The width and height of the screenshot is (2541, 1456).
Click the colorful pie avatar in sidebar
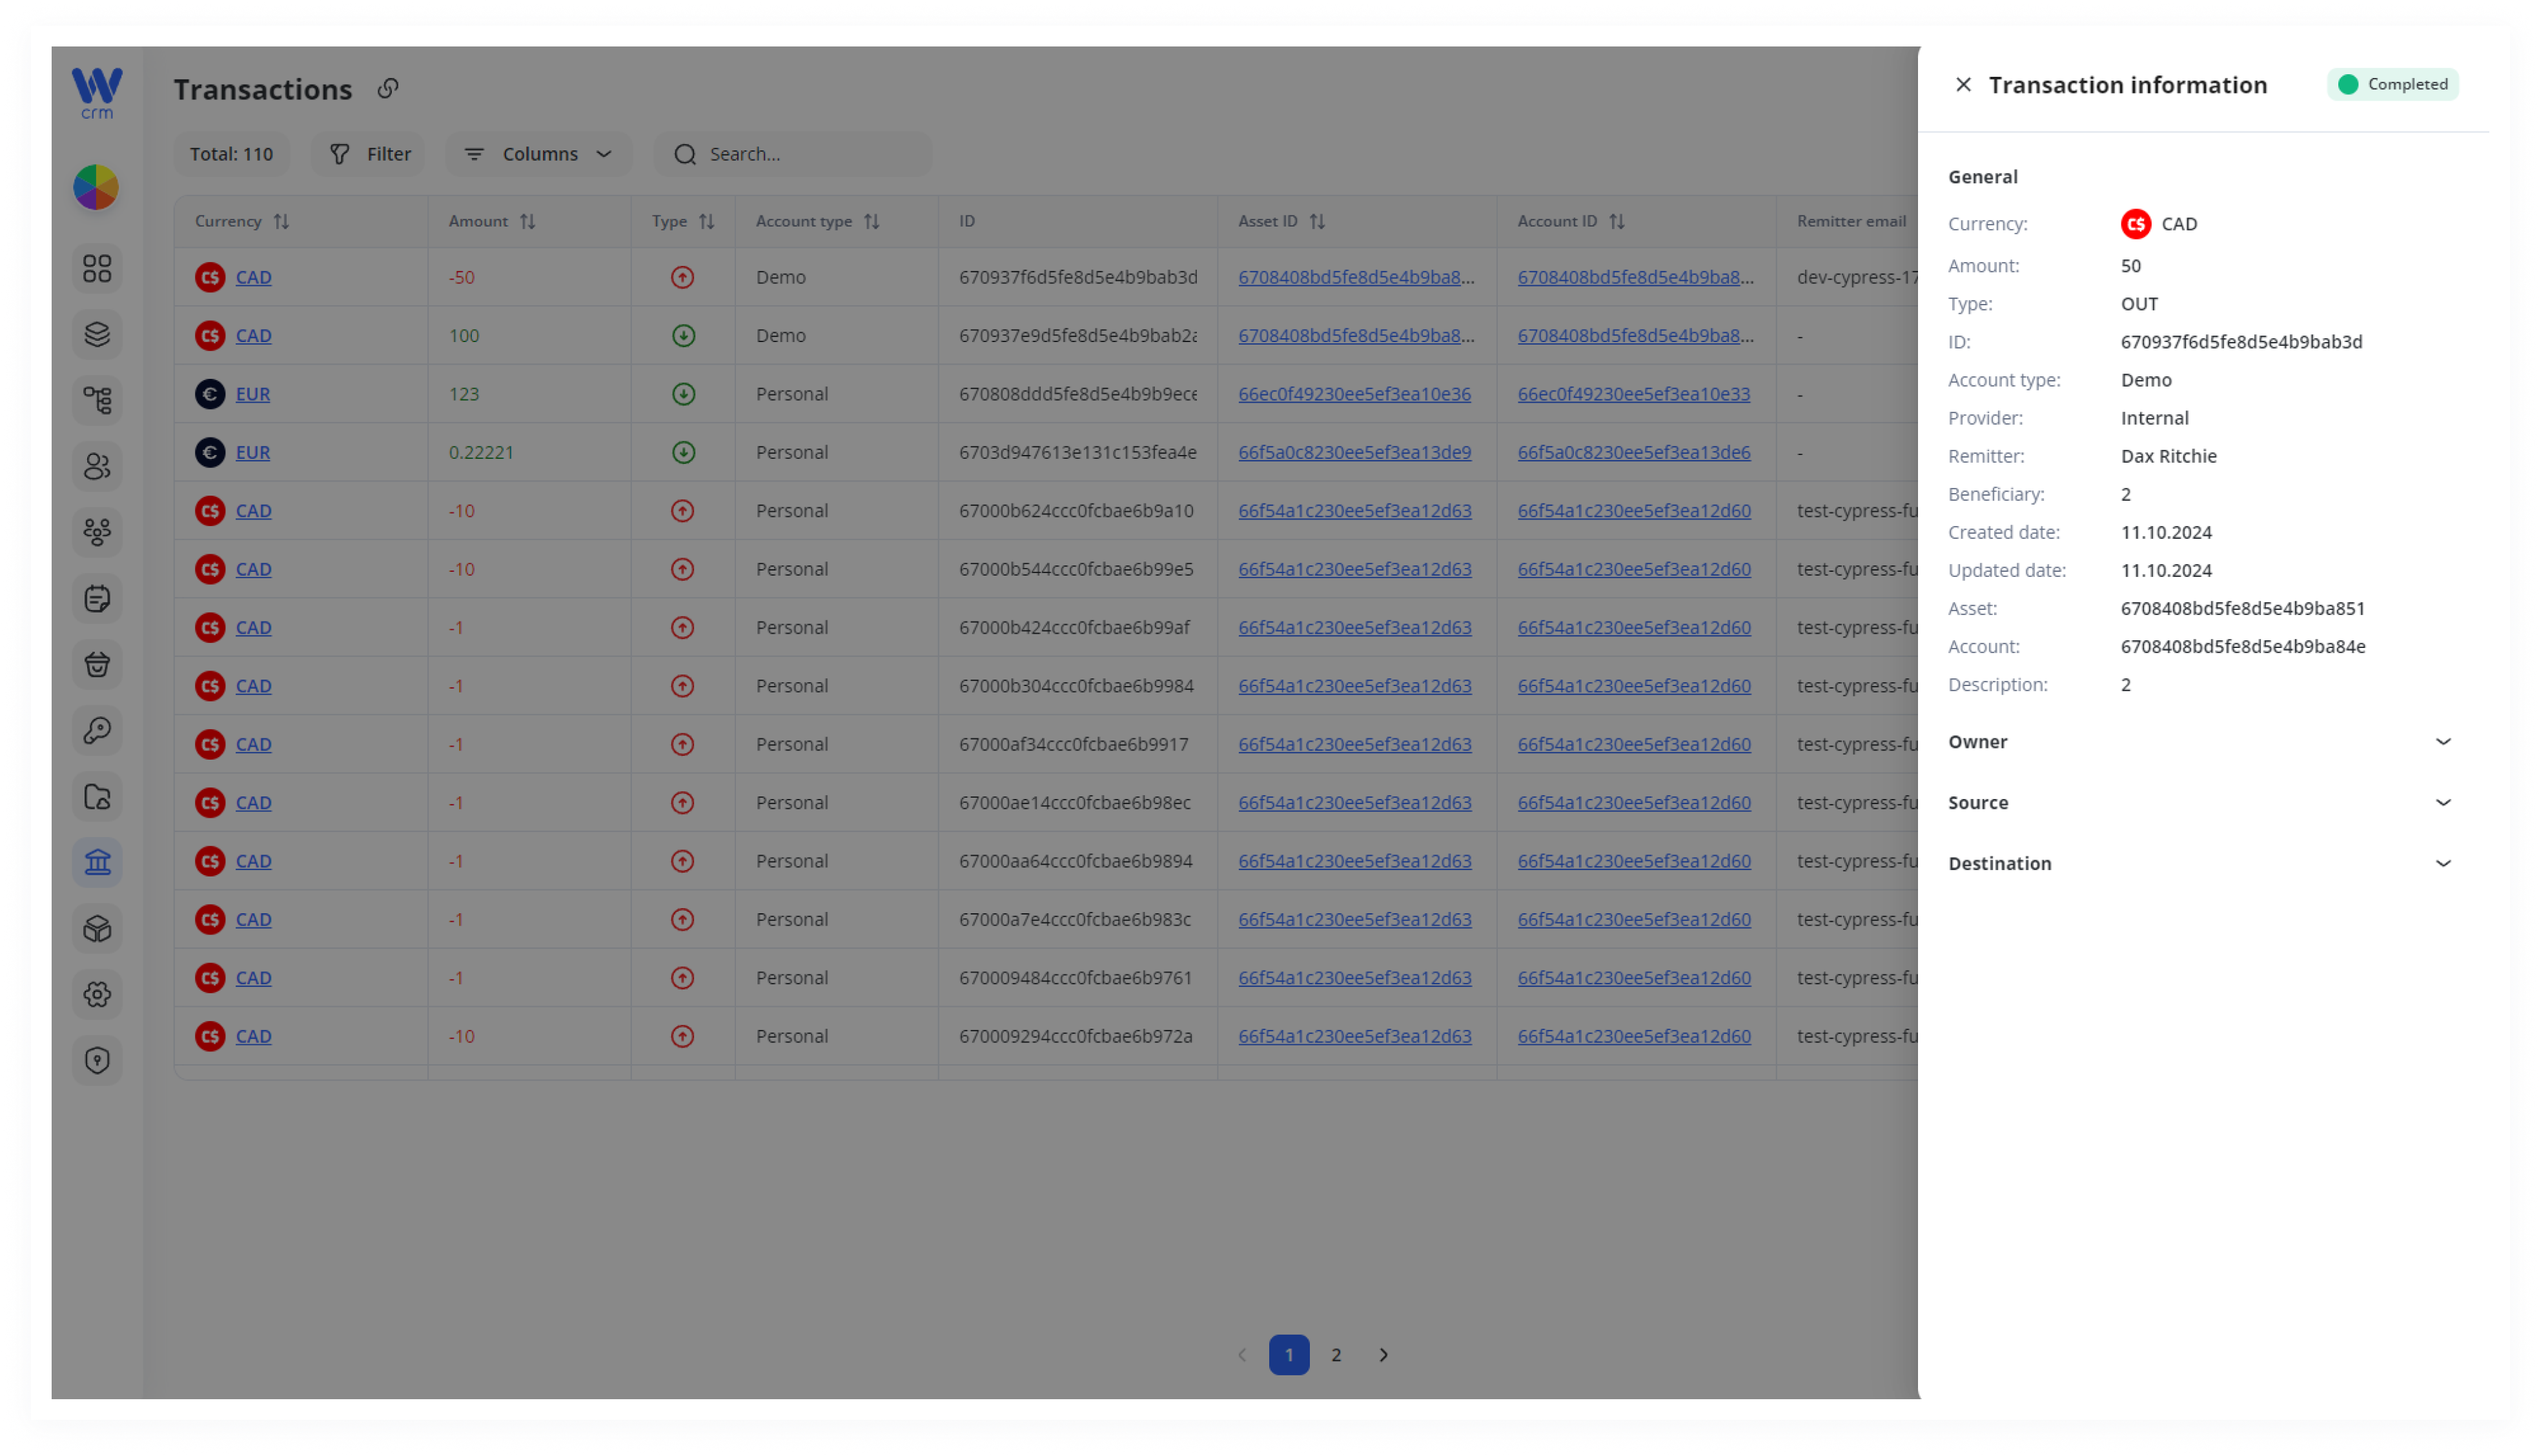coord(96,187)
